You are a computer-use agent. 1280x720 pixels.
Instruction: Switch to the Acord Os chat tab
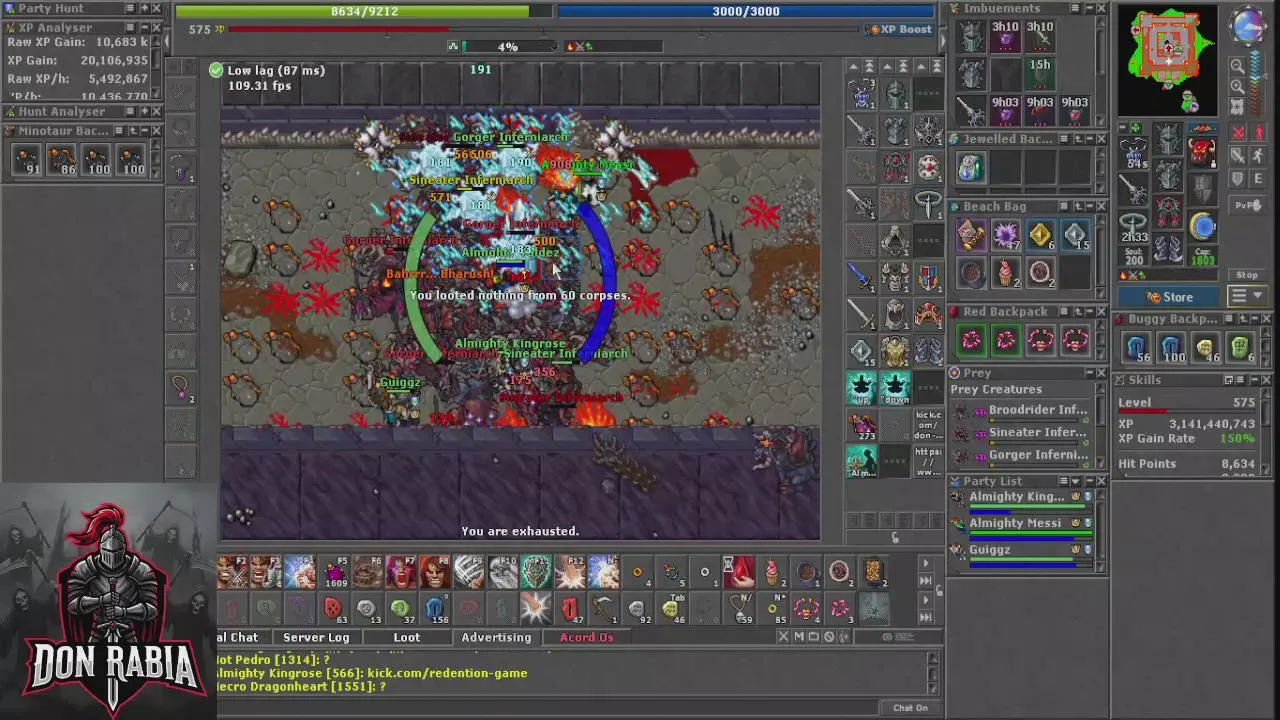pos(586,637)
